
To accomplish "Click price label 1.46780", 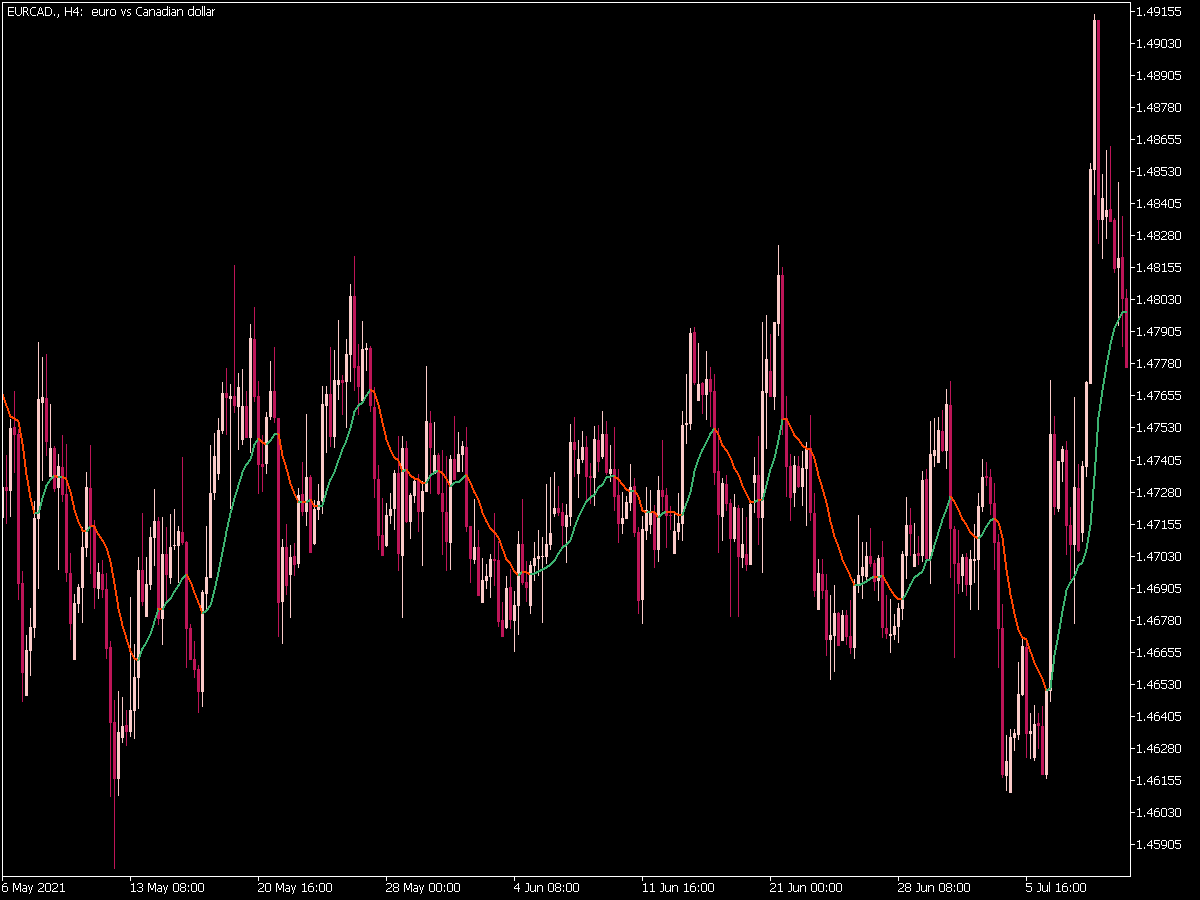I will tap(1160, 620).
